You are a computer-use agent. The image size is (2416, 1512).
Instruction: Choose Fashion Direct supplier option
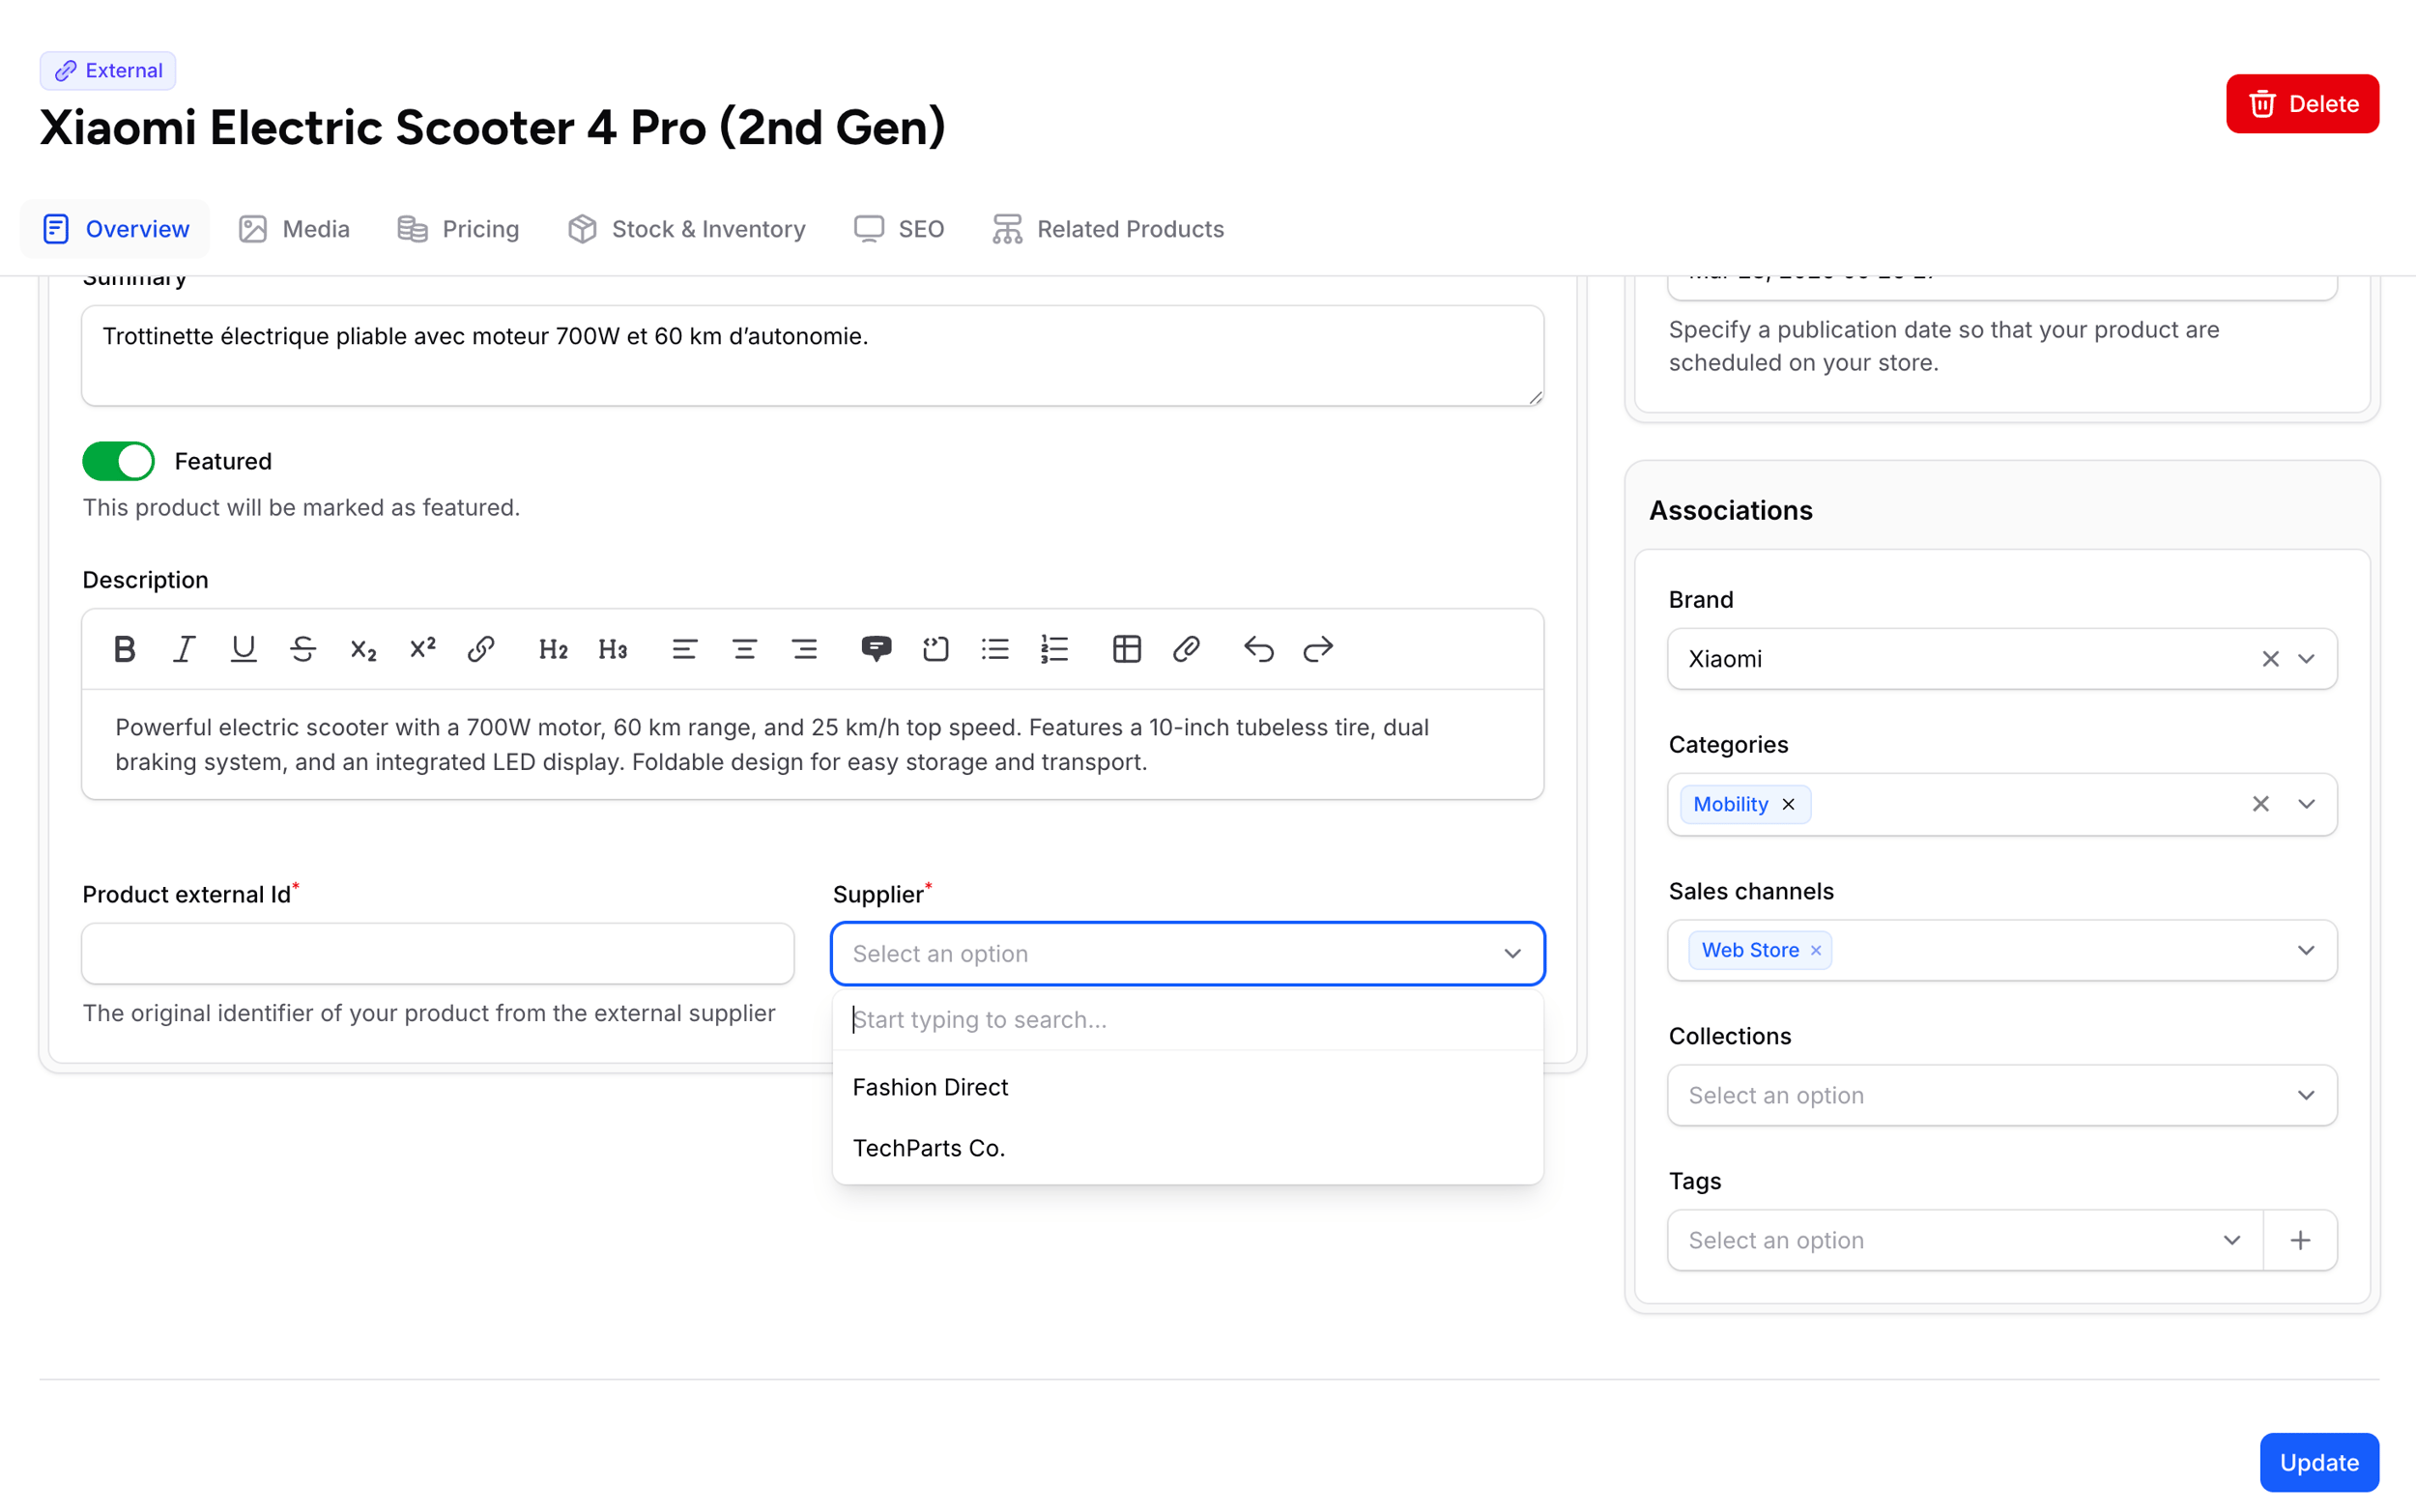coord(1188,1087)
